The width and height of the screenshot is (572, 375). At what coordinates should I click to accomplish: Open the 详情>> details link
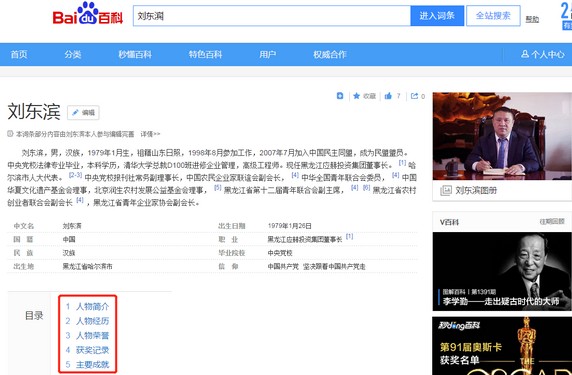[x=150, y=134]
